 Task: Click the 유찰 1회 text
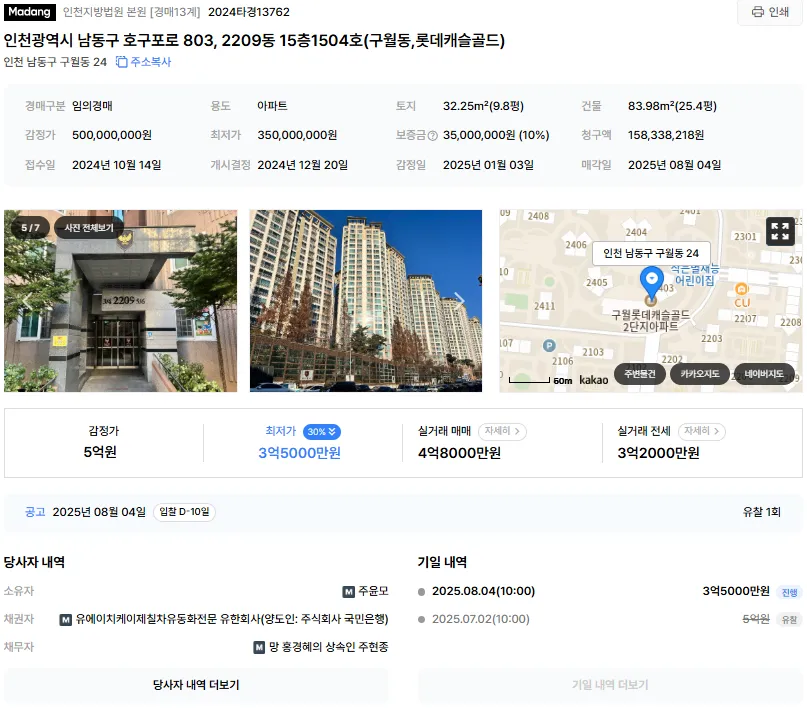761,512
